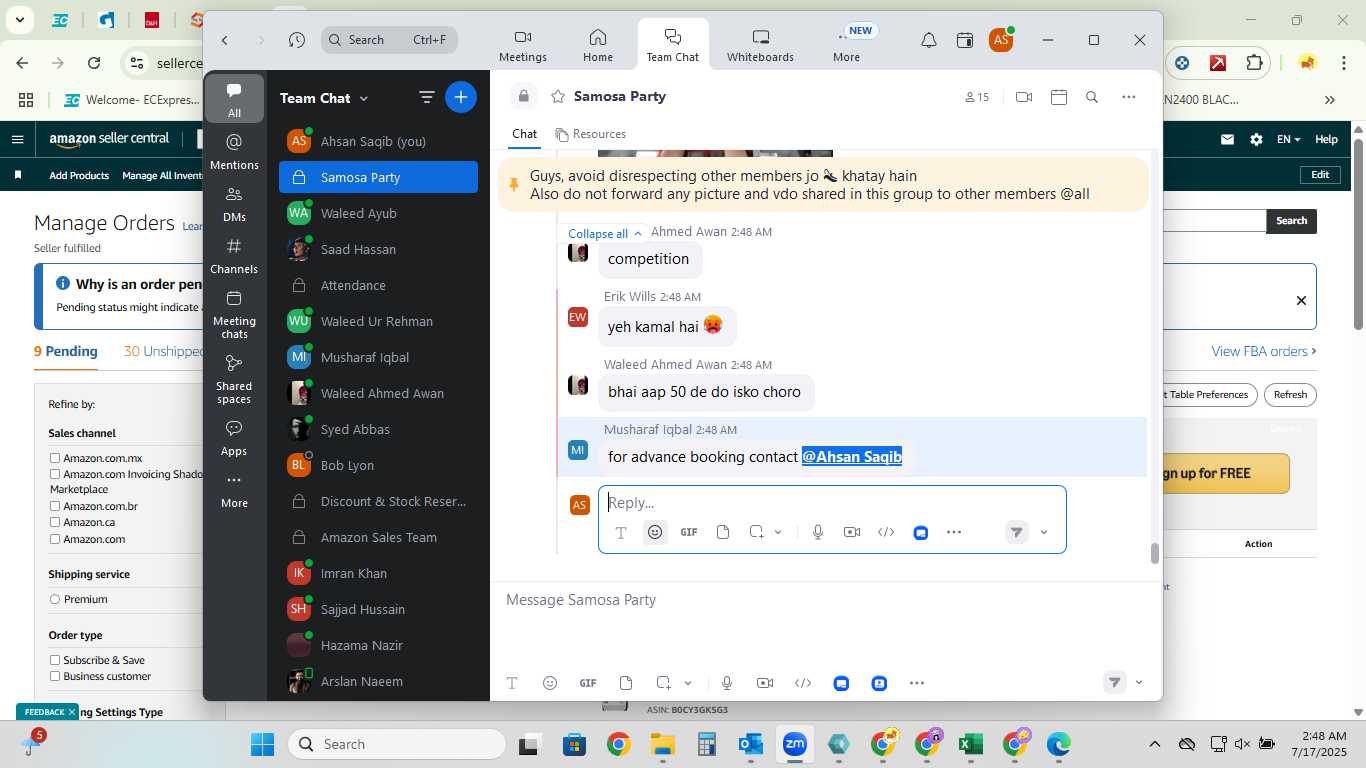Open EN language dropdown in Seller Central

click(1289, 139)
